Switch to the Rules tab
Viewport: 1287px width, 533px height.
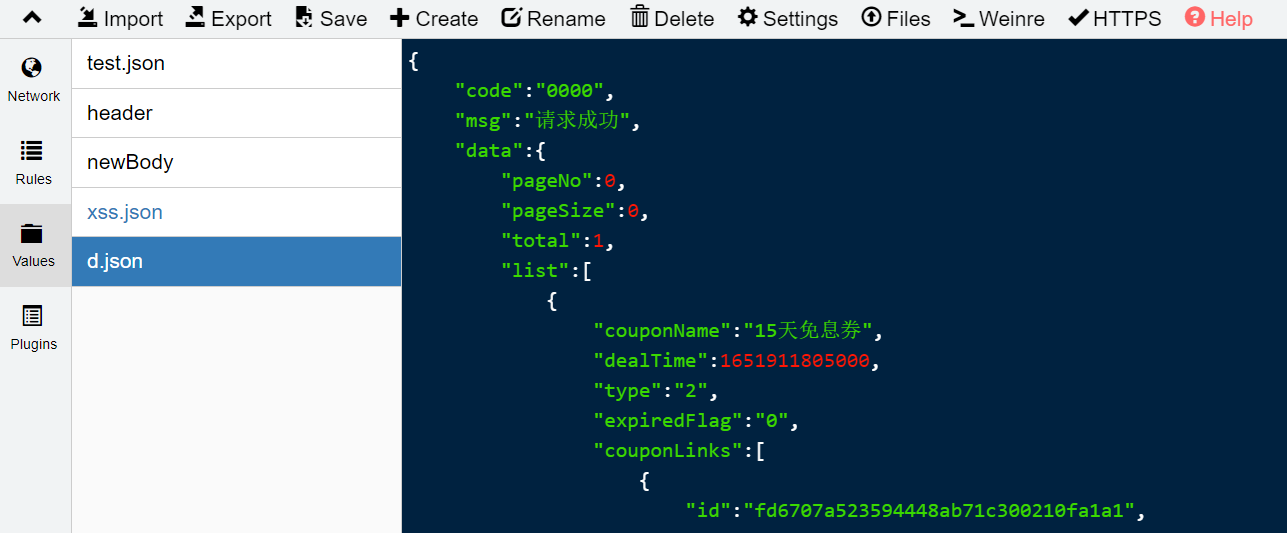click(x=34, y=163)
